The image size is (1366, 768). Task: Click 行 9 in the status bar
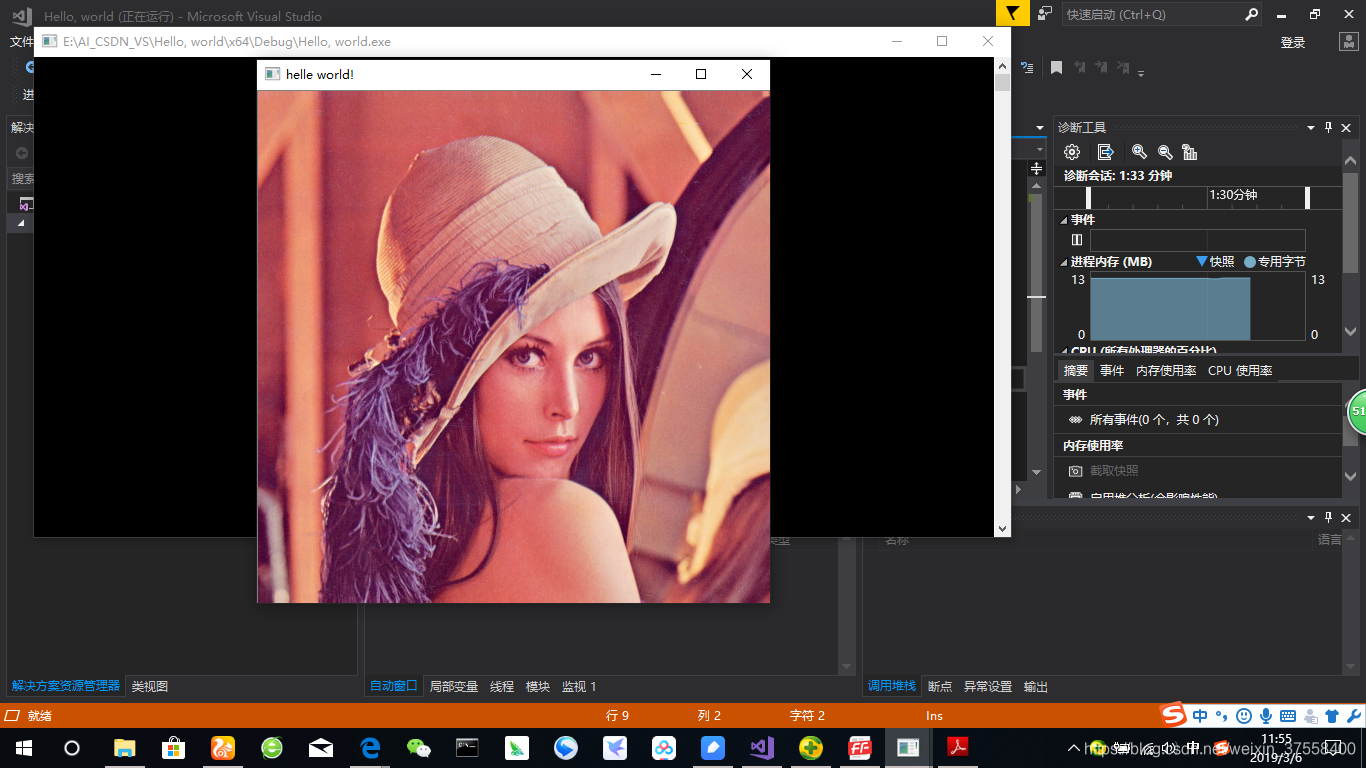pos(618,715)
